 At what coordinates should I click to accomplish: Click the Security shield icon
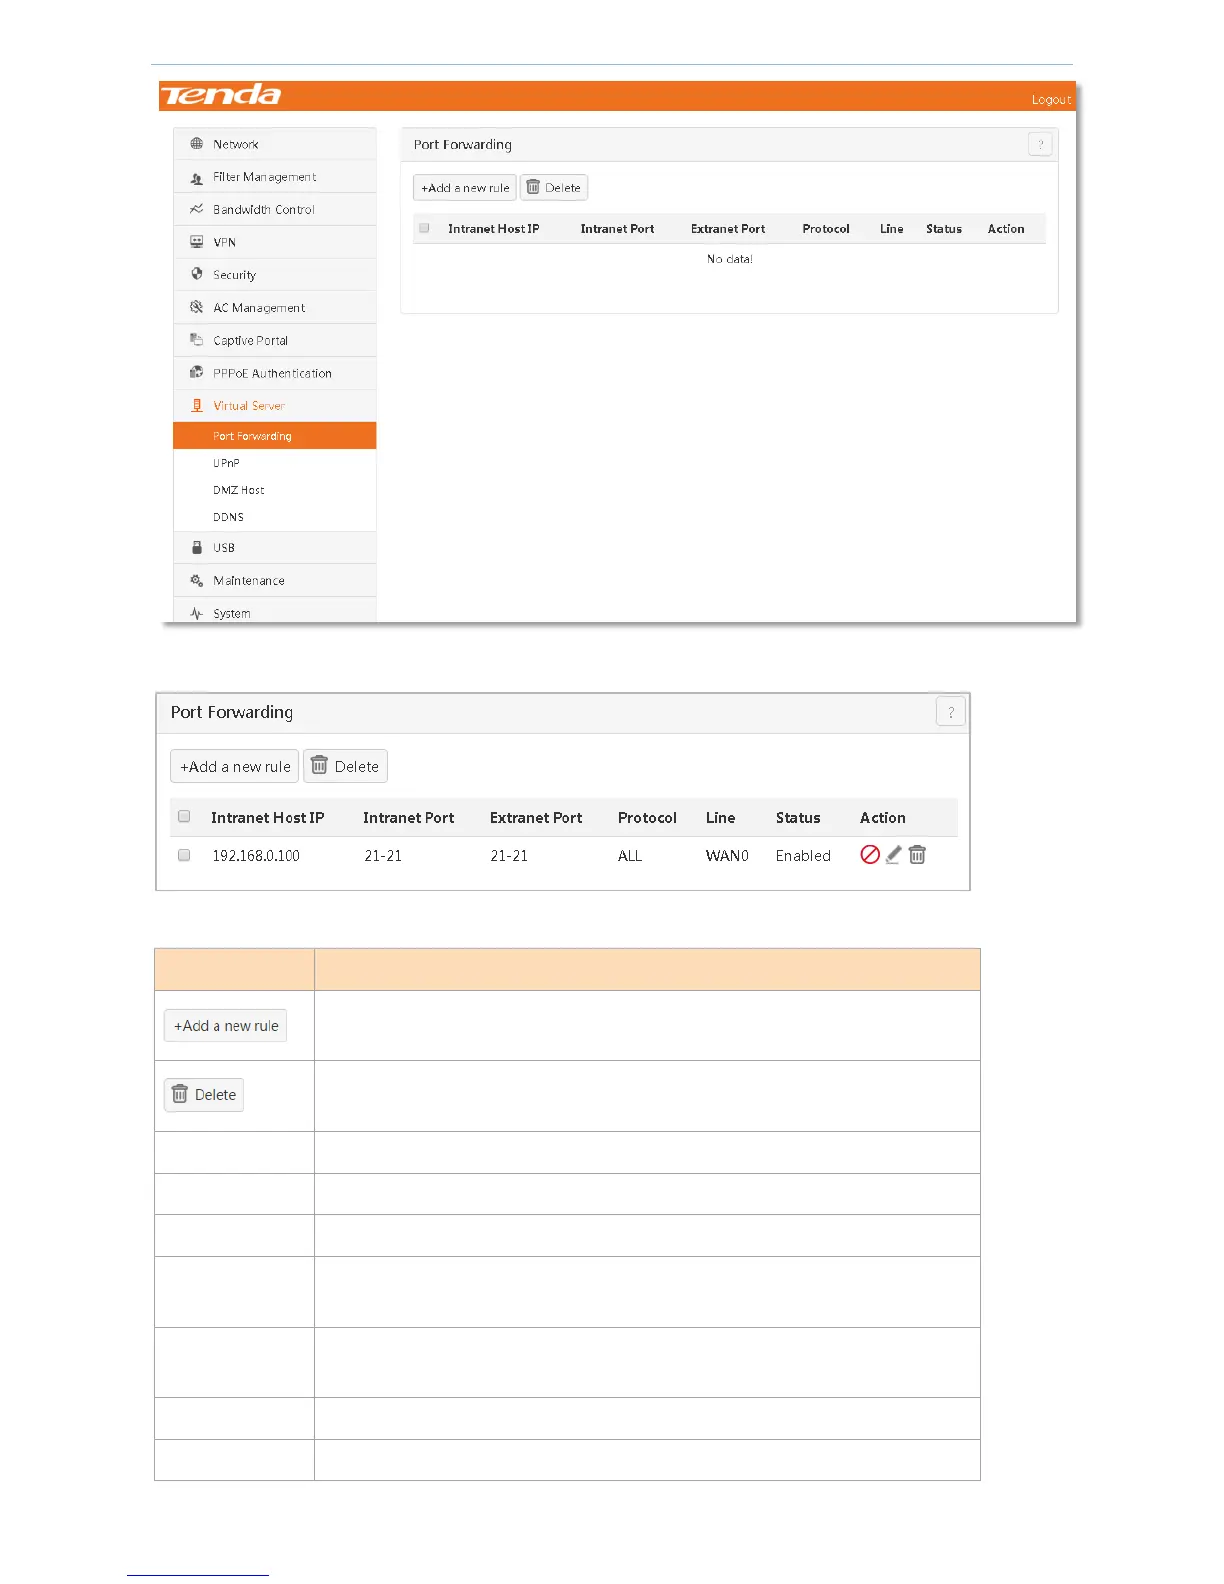tap(197, 274)
